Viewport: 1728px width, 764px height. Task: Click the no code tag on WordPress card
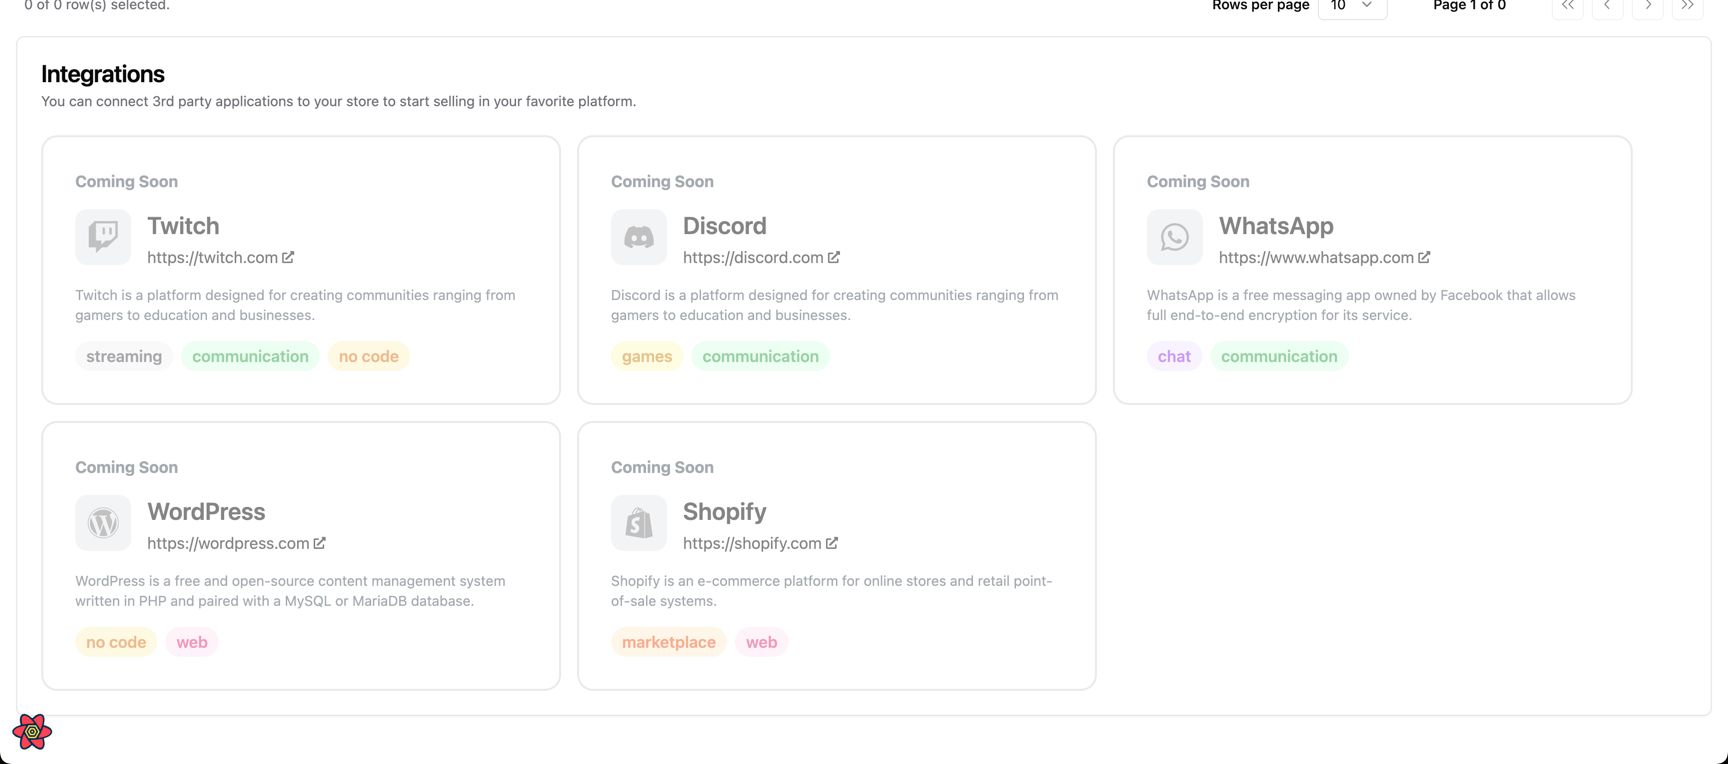coord(116,642)
